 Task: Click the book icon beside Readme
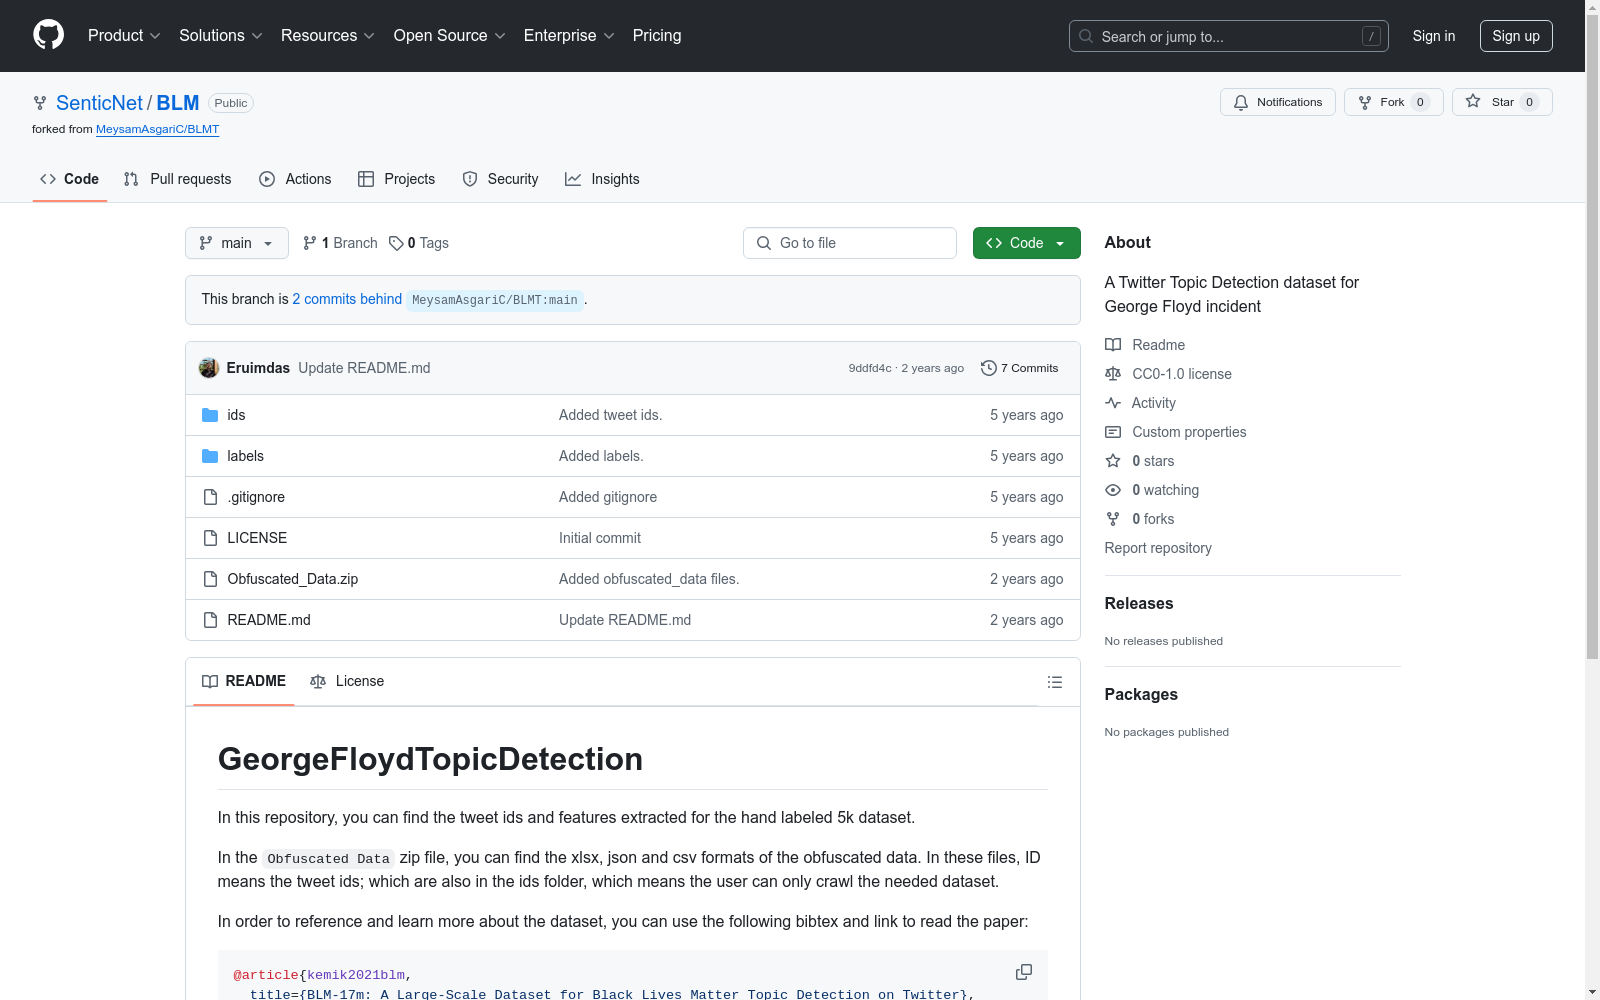point(1113,345)
